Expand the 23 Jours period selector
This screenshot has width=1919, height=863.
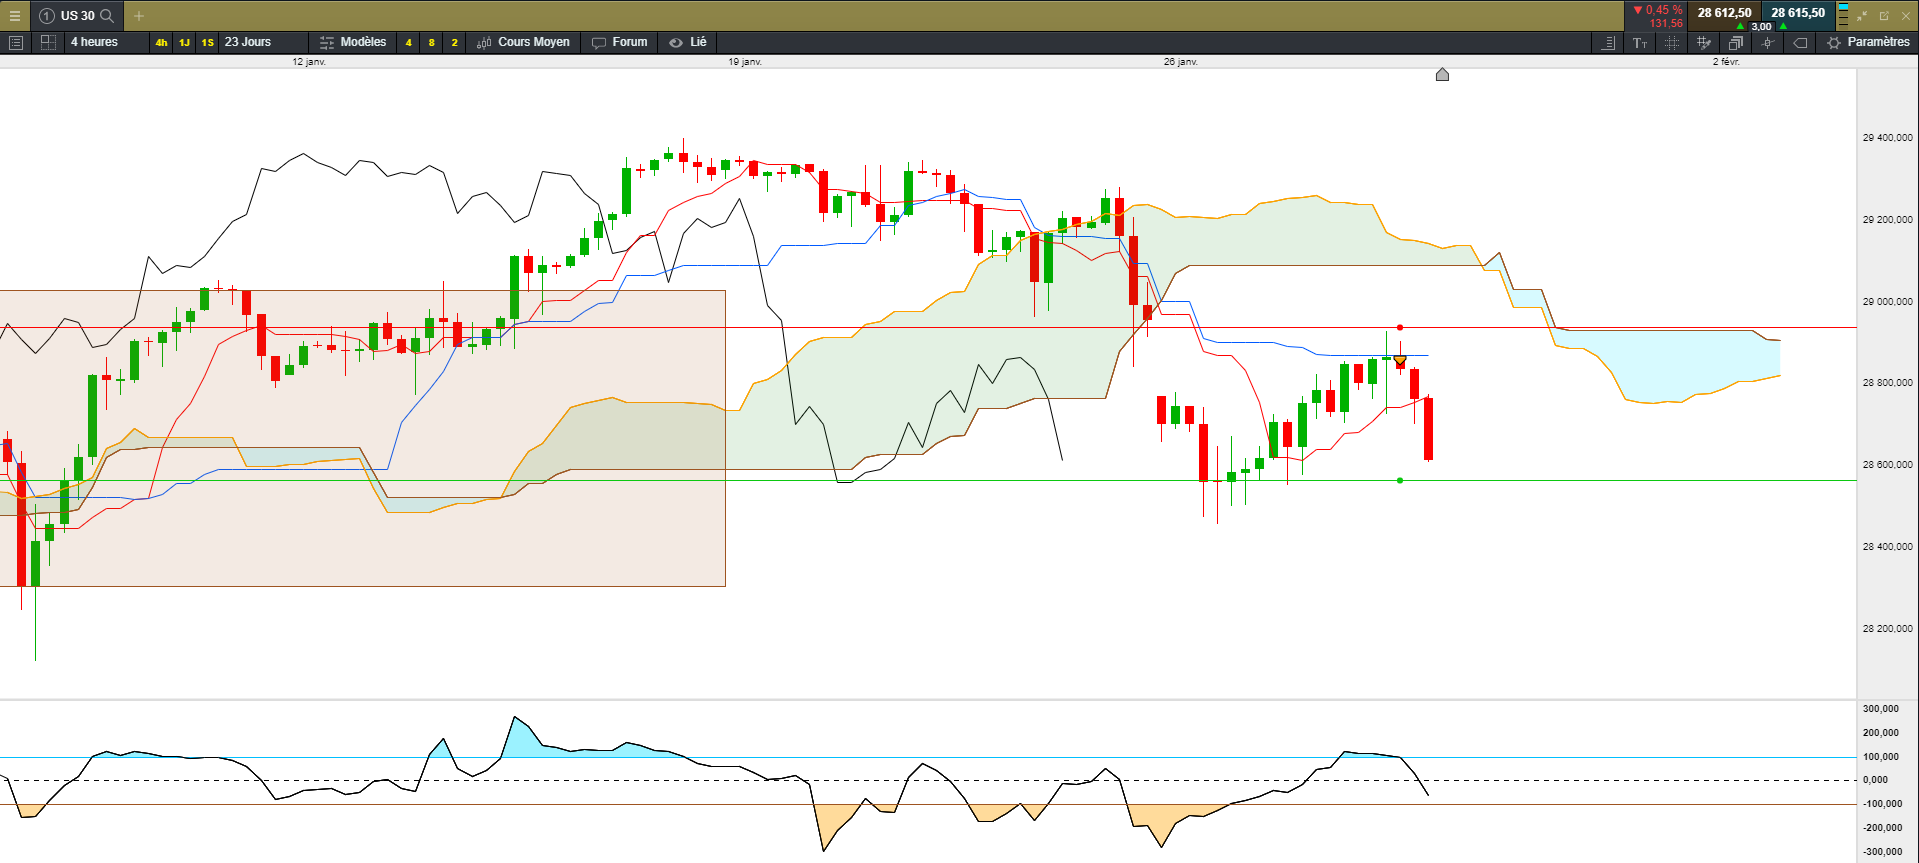click(248, 42)
